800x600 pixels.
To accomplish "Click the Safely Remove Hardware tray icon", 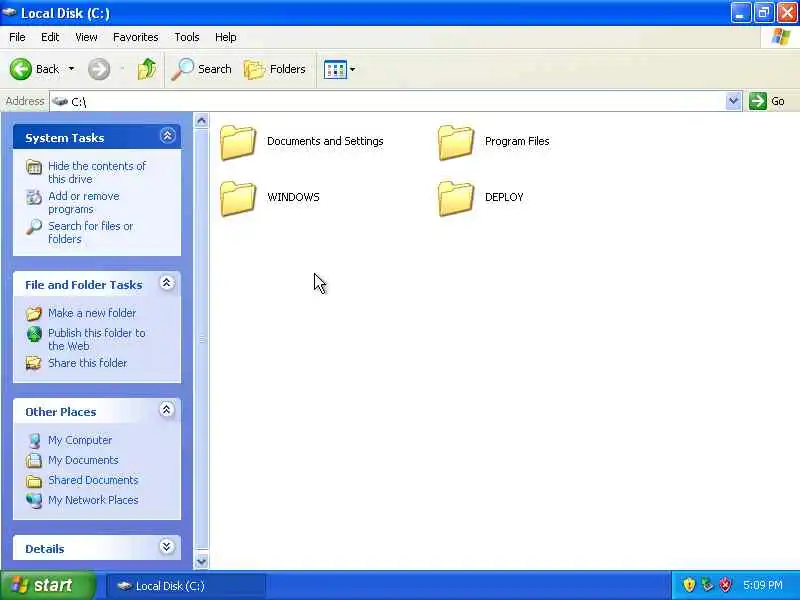I will click(x=707, y=585).
